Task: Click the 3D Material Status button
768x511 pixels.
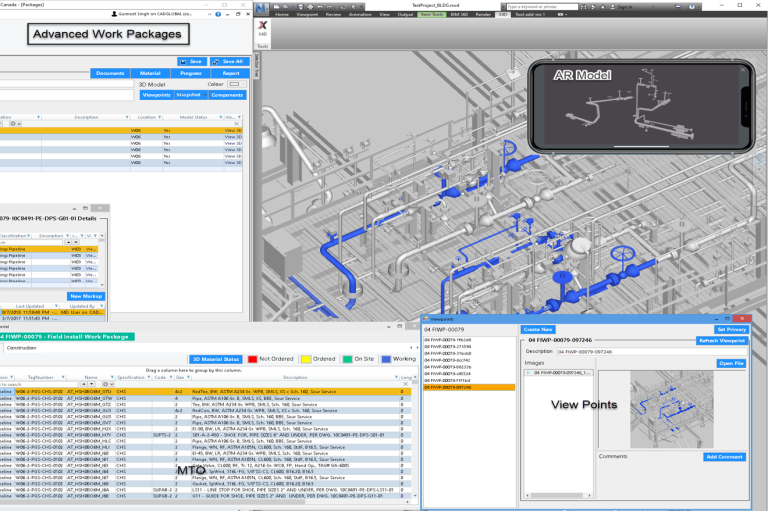Action: point(216,359)
